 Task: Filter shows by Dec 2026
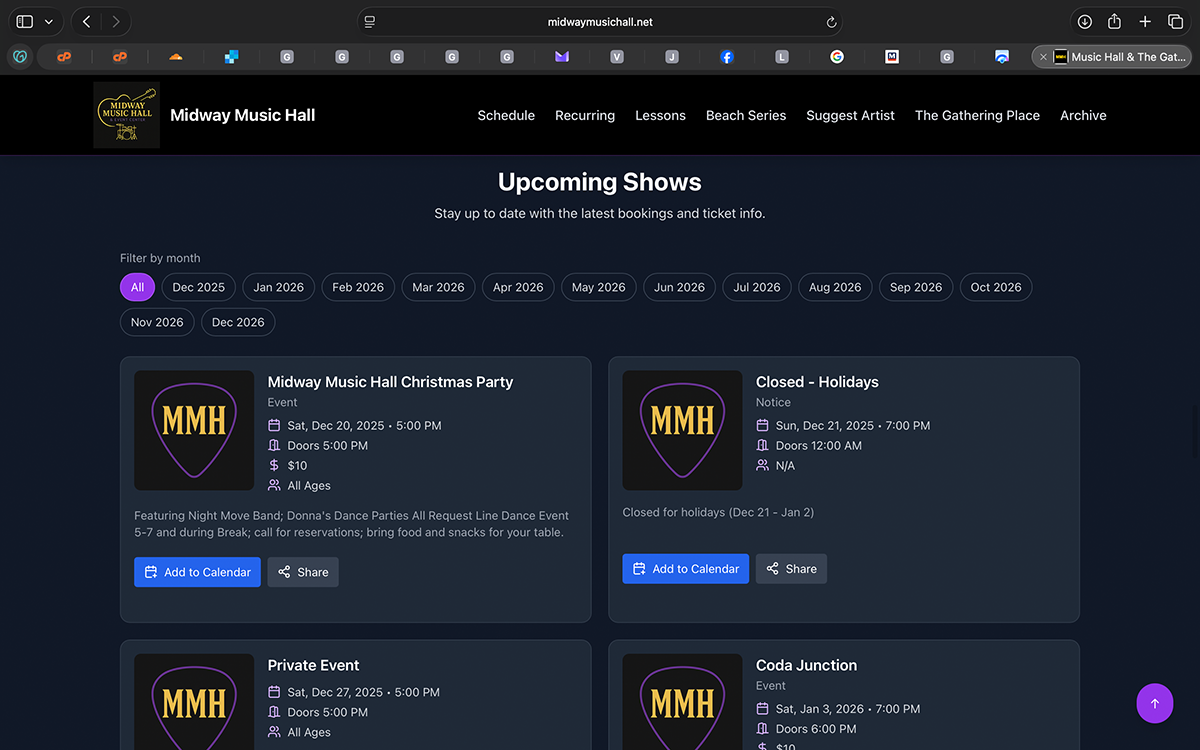tap(238, 322)
